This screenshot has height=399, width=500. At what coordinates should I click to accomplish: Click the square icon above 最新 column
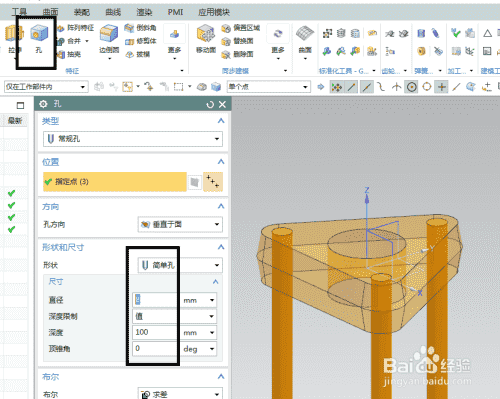coord(20,105)
